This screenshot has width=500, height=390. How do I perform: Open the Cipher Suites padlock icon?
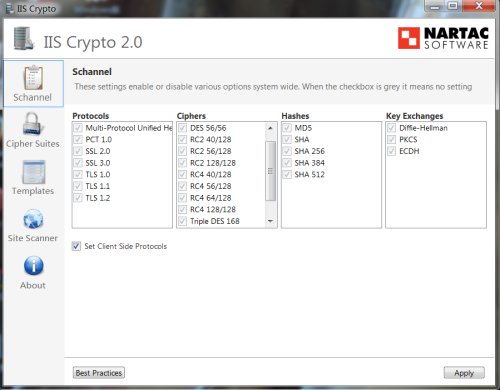[x=32, y=124]
